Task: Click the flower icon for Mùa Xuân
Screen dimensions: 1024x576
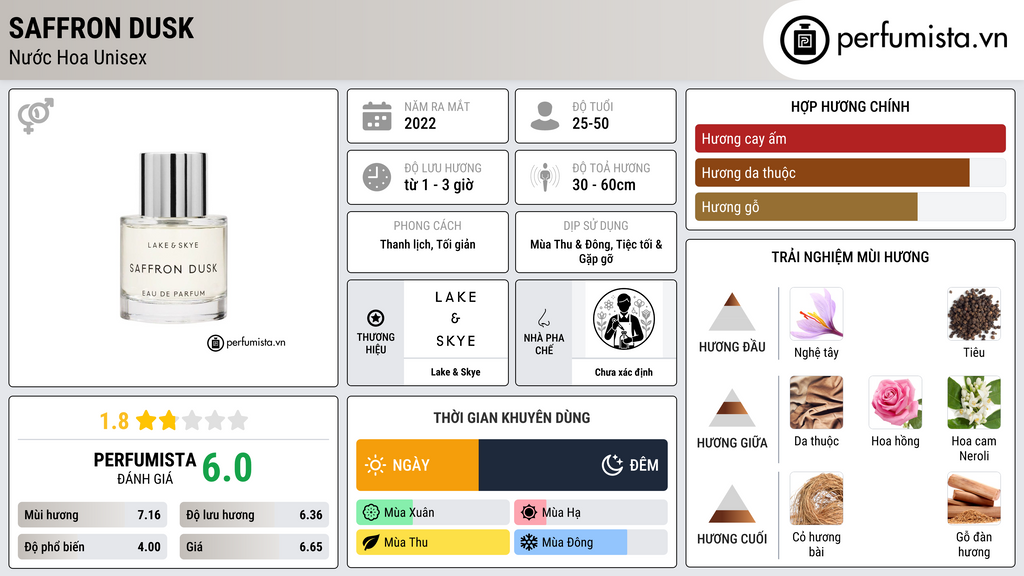Action: 371,513
